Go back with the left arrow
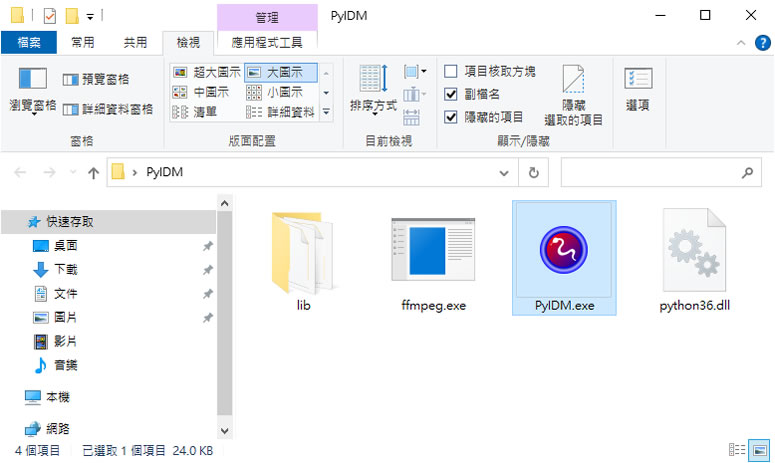 point(20,172)
